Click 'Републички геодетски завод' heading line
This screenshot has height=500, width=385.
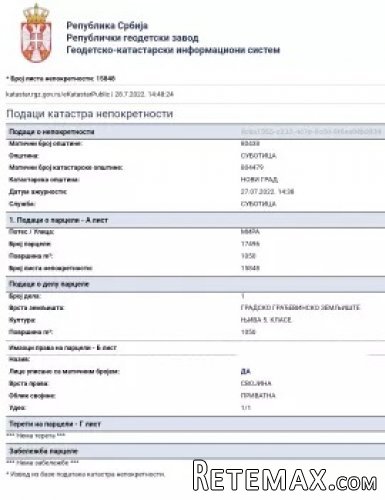tap(132, 38)
